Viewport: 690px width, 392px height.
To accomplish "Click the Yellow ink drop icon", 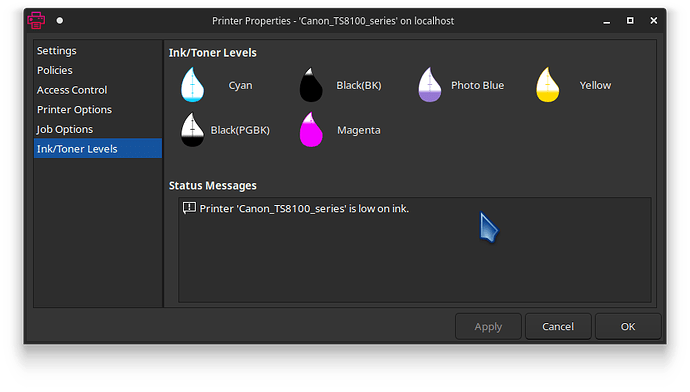I will [x=547, y=84].
